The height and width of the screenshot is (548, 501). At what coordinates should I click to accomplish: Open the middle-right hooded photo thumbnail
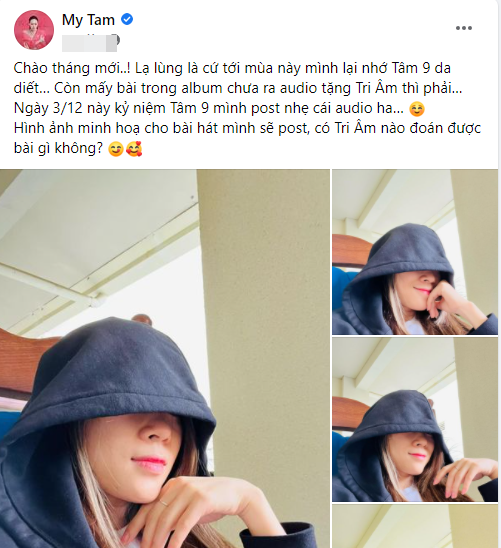415,419
